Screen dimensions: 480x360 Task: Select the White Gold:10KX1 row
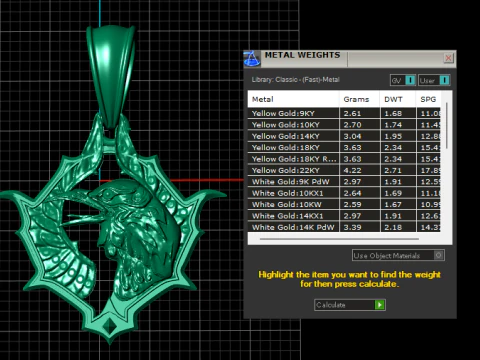click(344, 193)
